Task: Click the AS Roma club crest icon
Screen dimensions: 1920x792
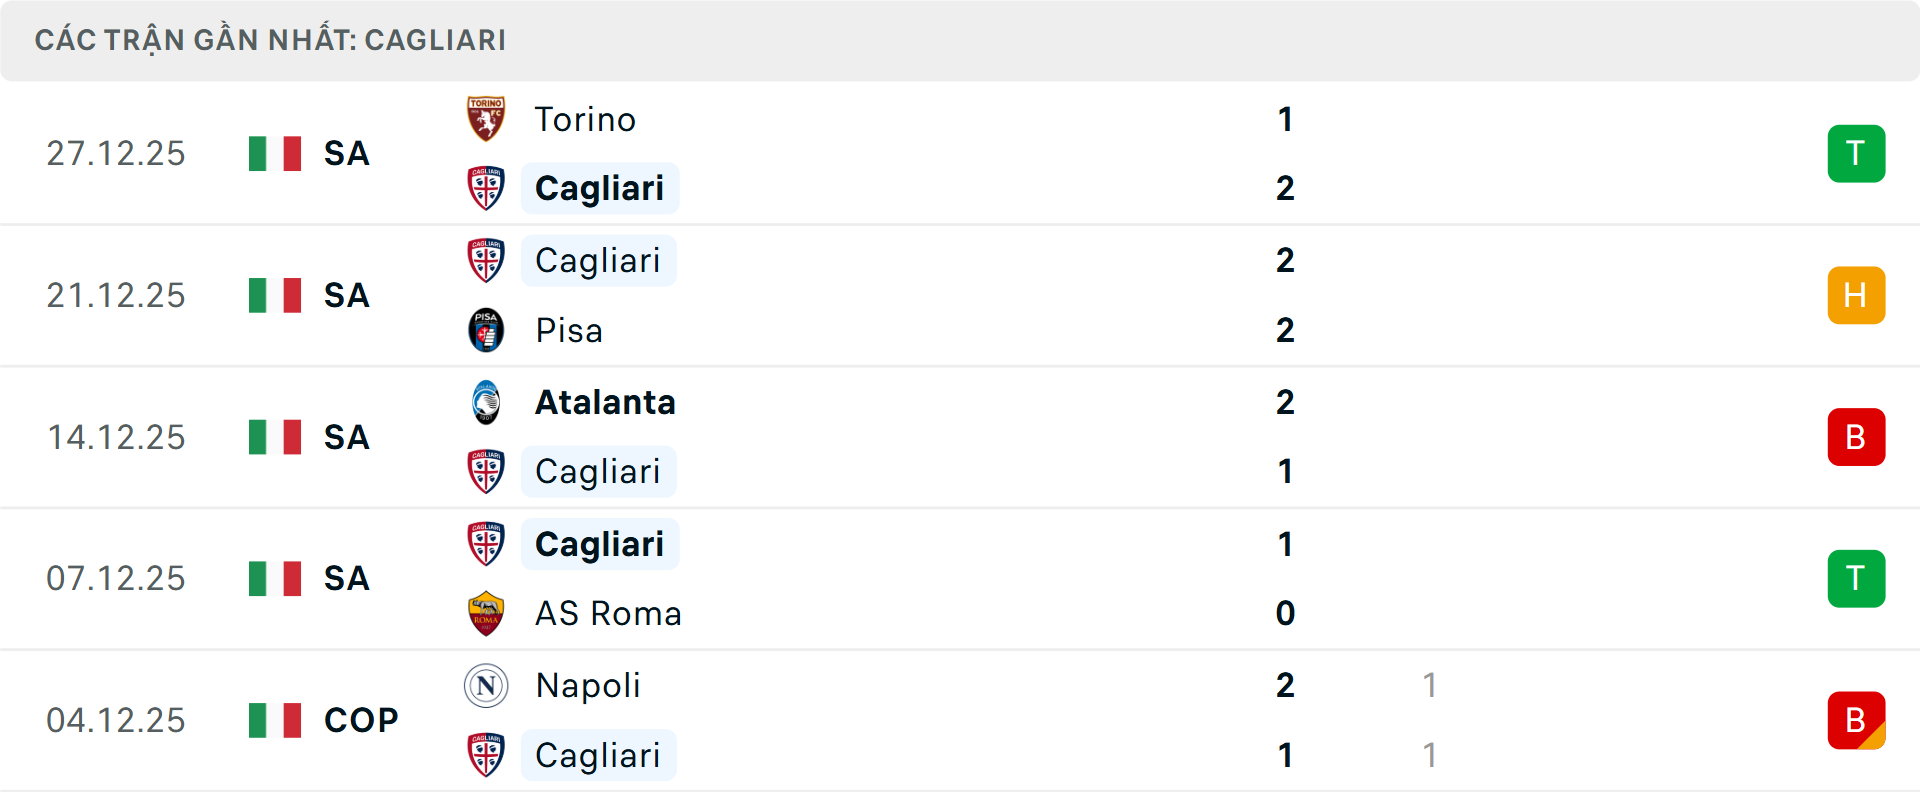Action: [x=486, y=613]
